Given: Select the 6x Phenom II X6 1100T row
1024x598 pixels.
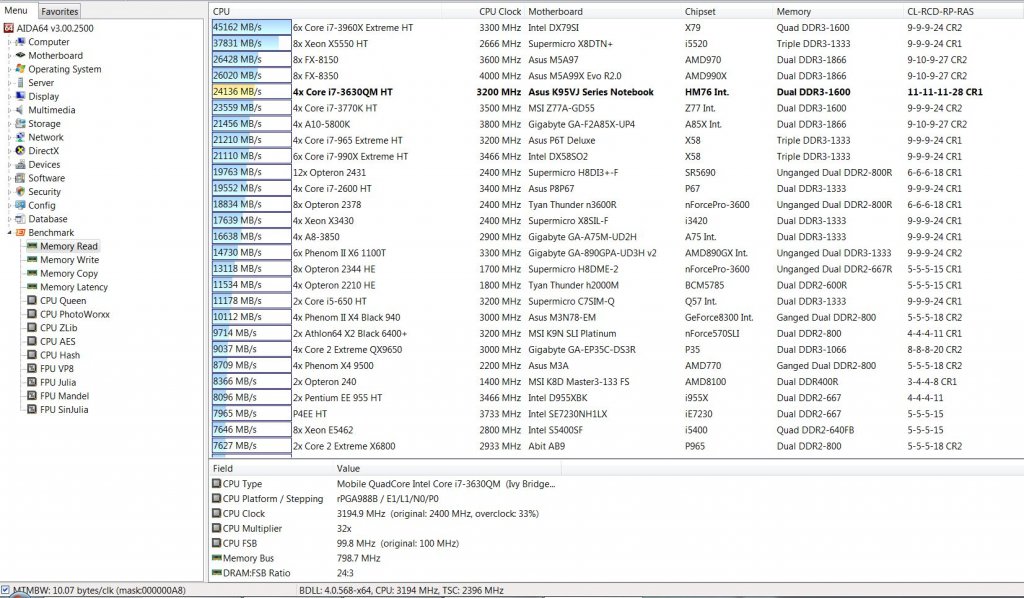Looking at the screenshot, I should [616, 253].
